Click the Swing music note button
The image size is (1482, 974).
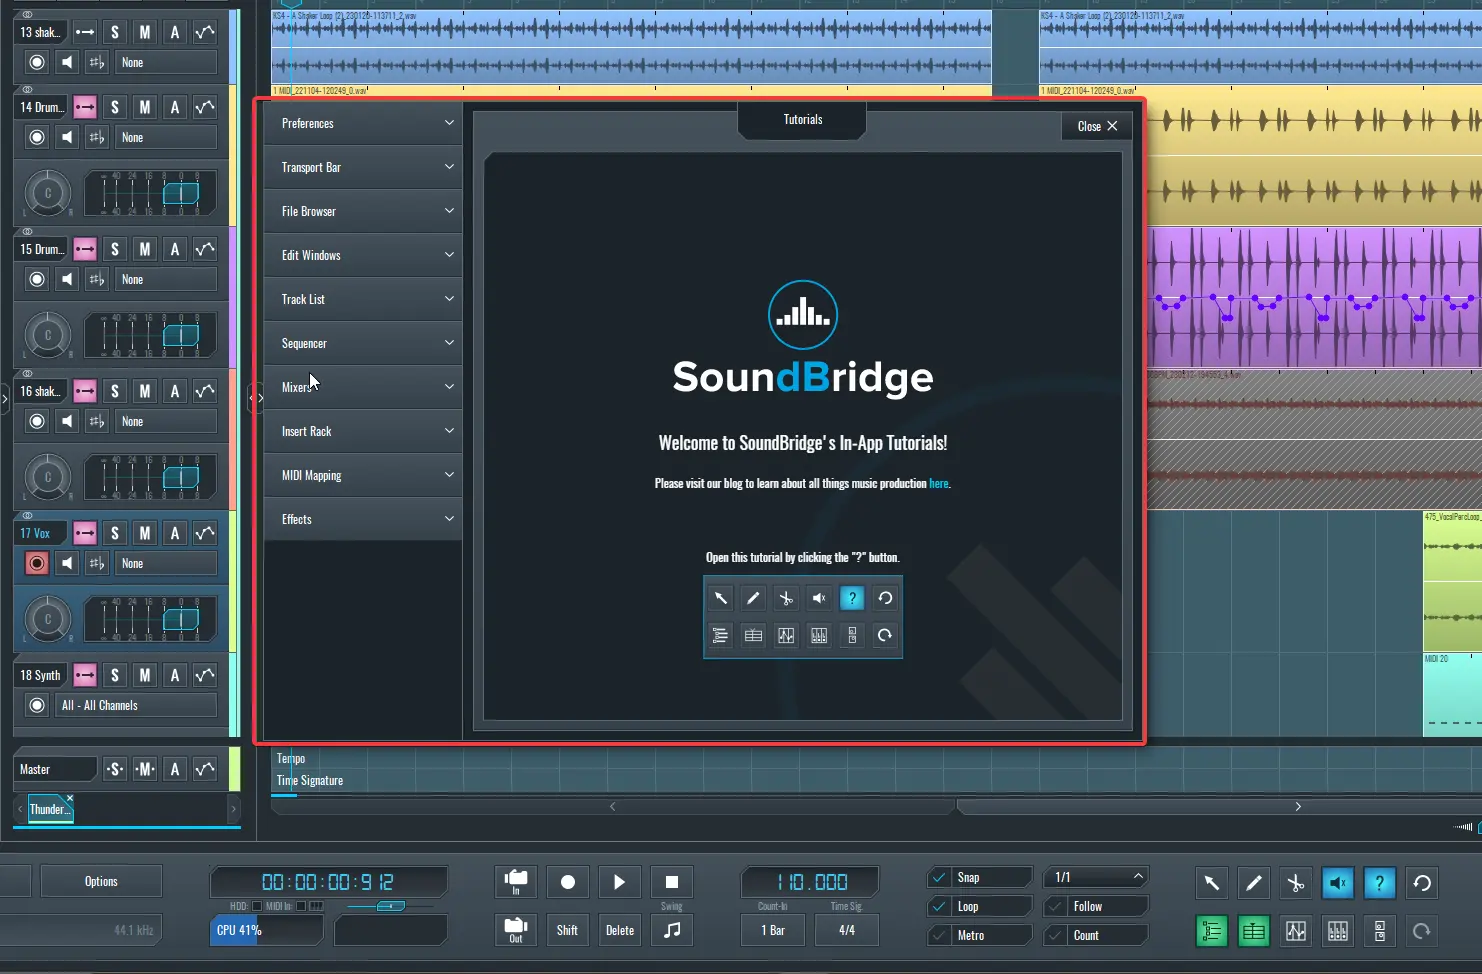672,930
